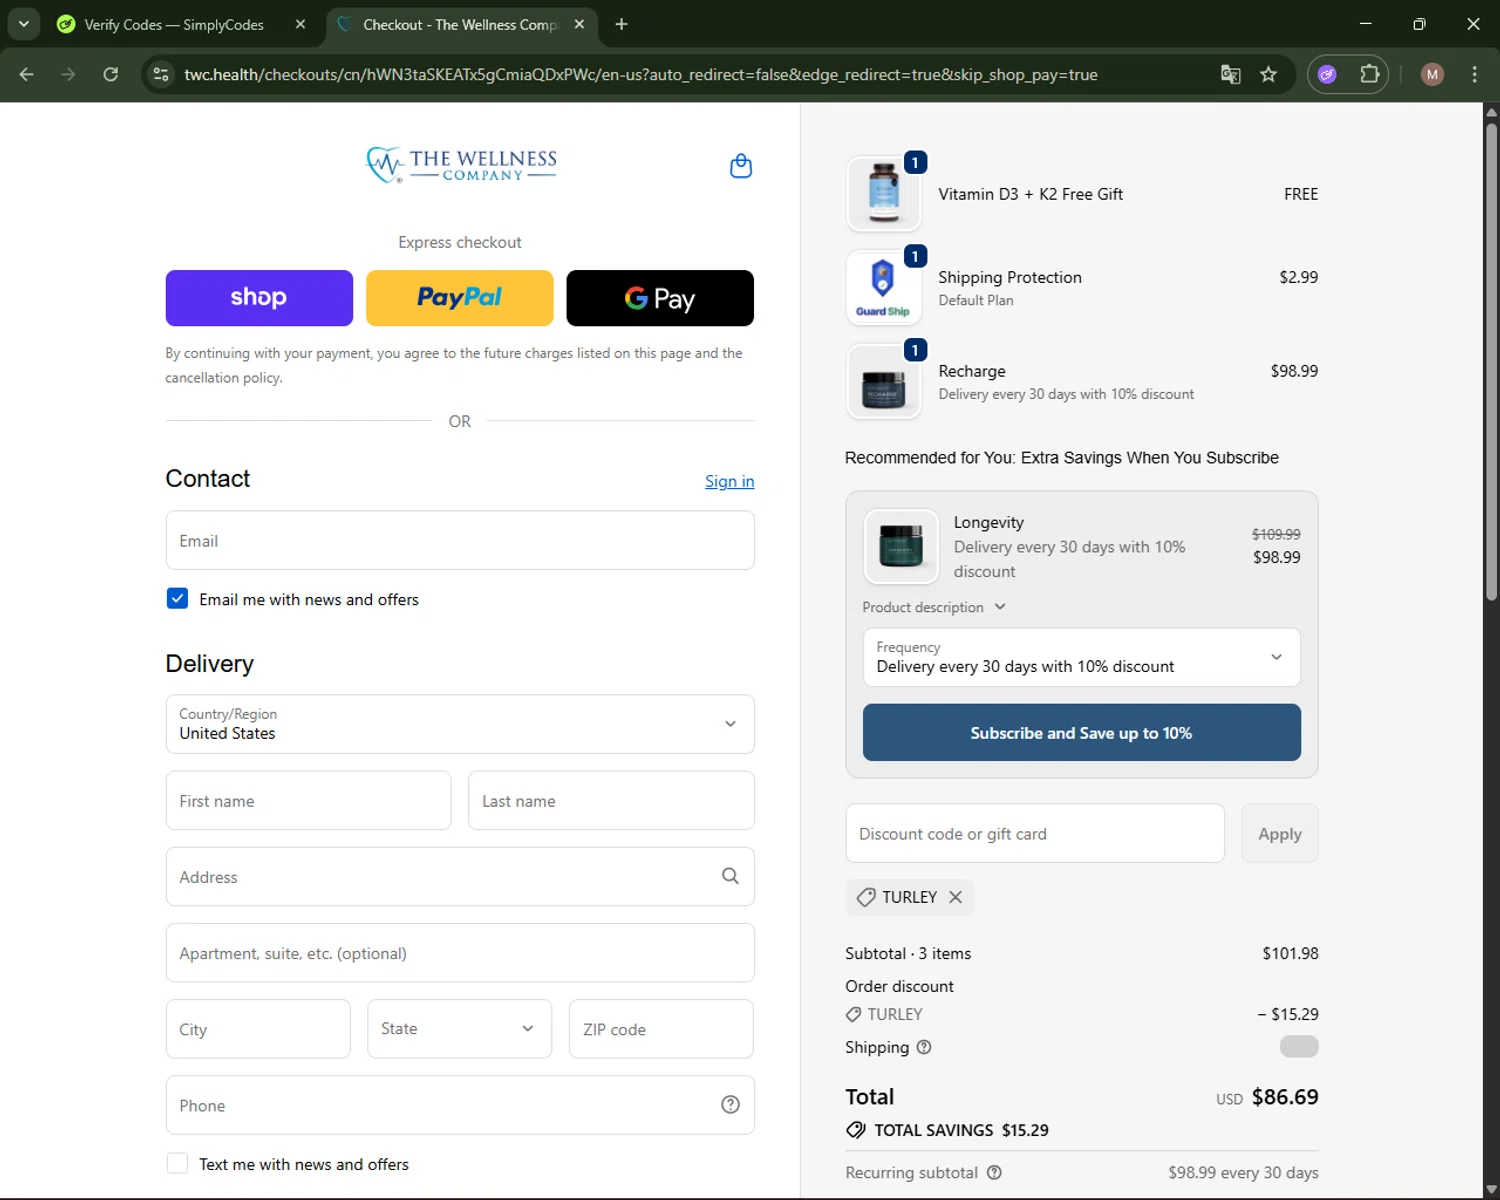Pay with Shop Pay button
Screen dimensions: 1500x1200
(259, 298)
